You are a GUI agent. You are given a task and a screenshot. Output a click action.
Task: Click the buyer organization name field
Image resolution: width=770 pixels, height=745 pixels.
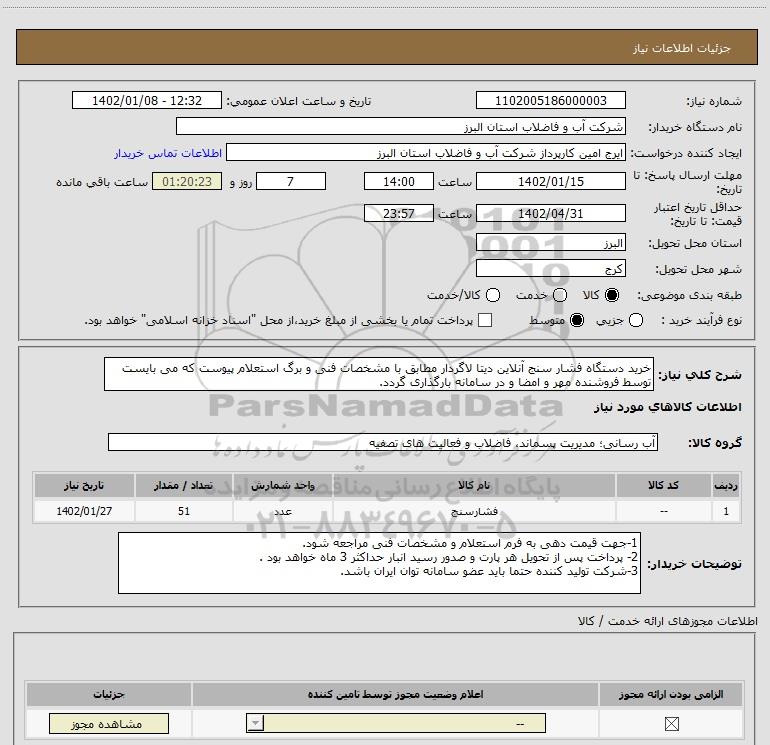point(401,126)
